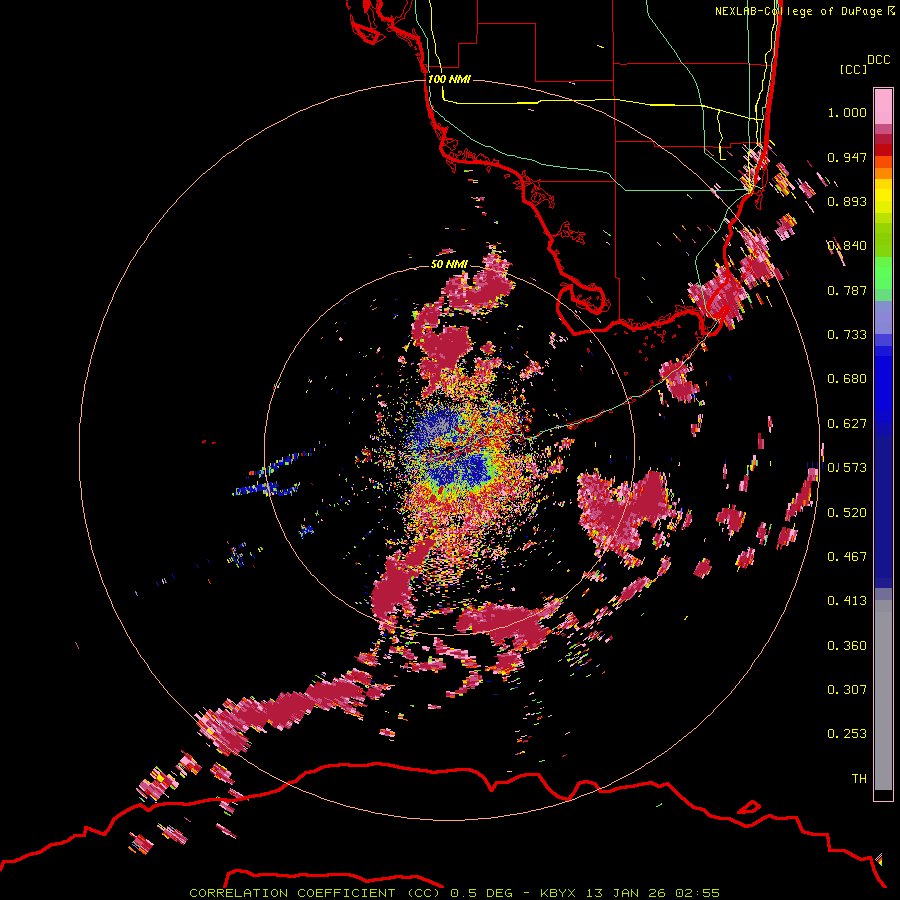Click the 0.253 legend value
This screenshot has width=900, height=900.
847,734
